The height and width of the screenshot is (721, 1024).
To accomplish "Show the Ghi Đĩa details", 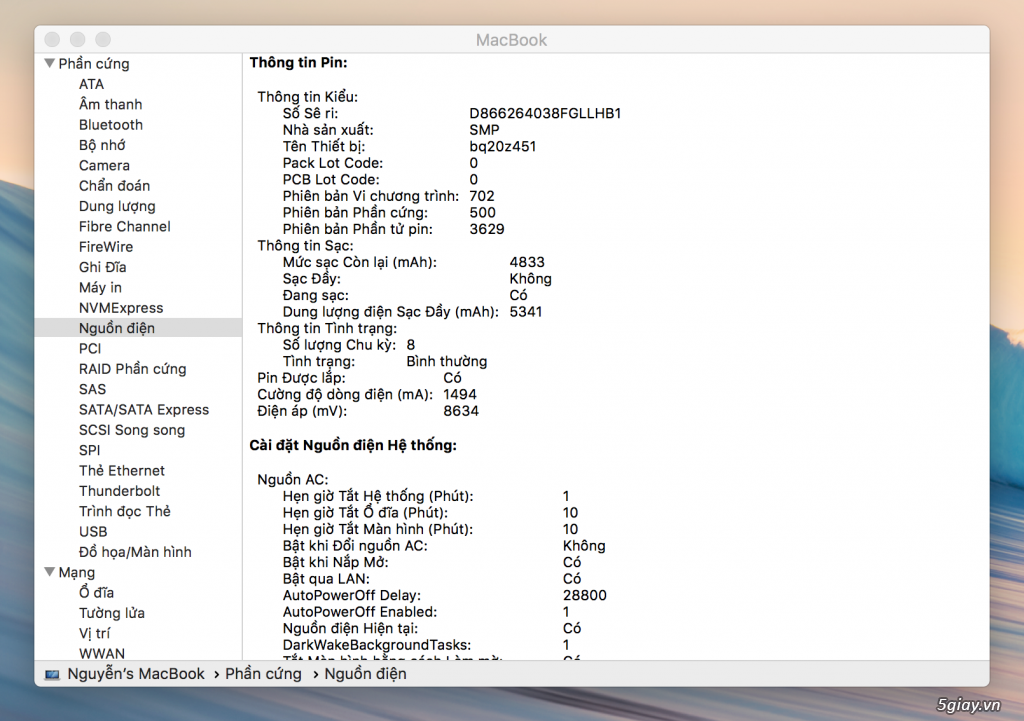I will (103, 267).
